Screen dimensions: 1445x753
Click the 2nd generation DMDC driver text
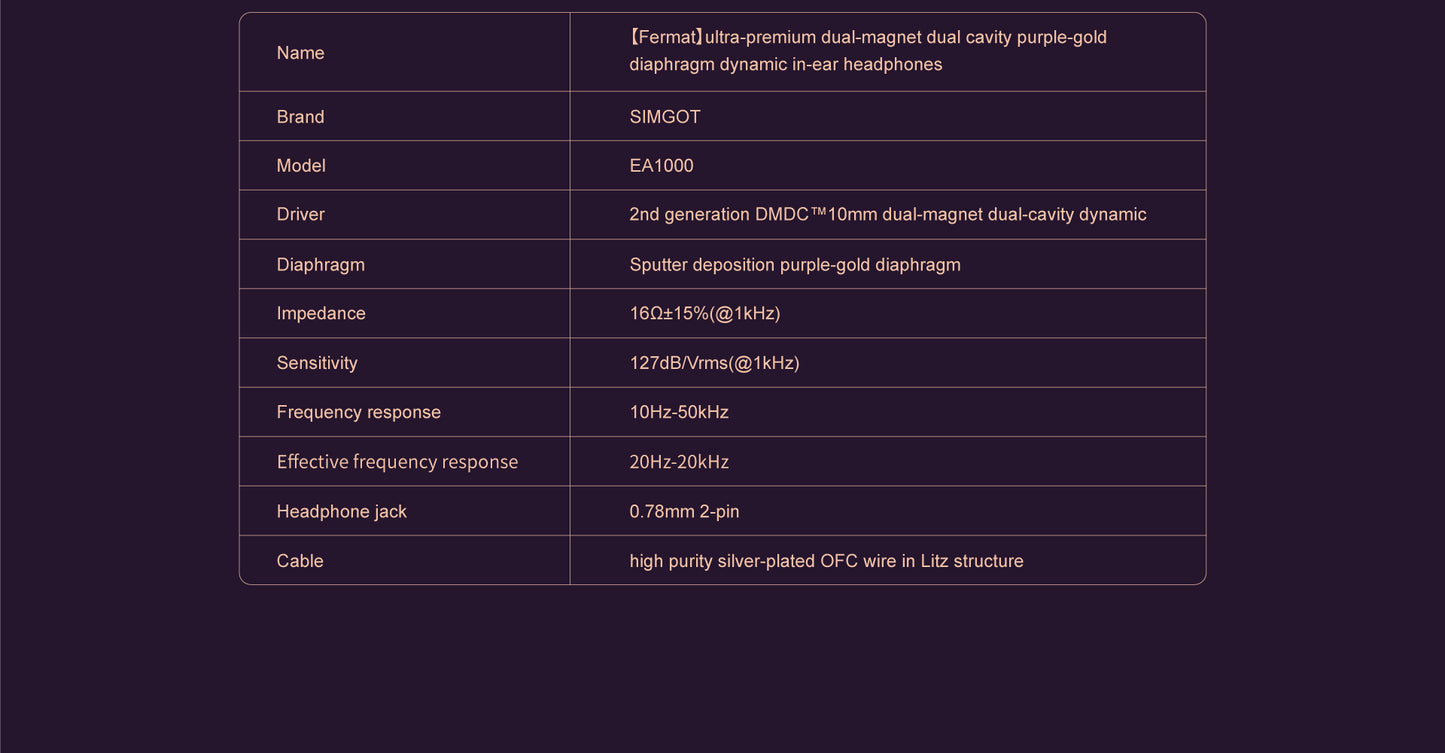click(887, 215)
